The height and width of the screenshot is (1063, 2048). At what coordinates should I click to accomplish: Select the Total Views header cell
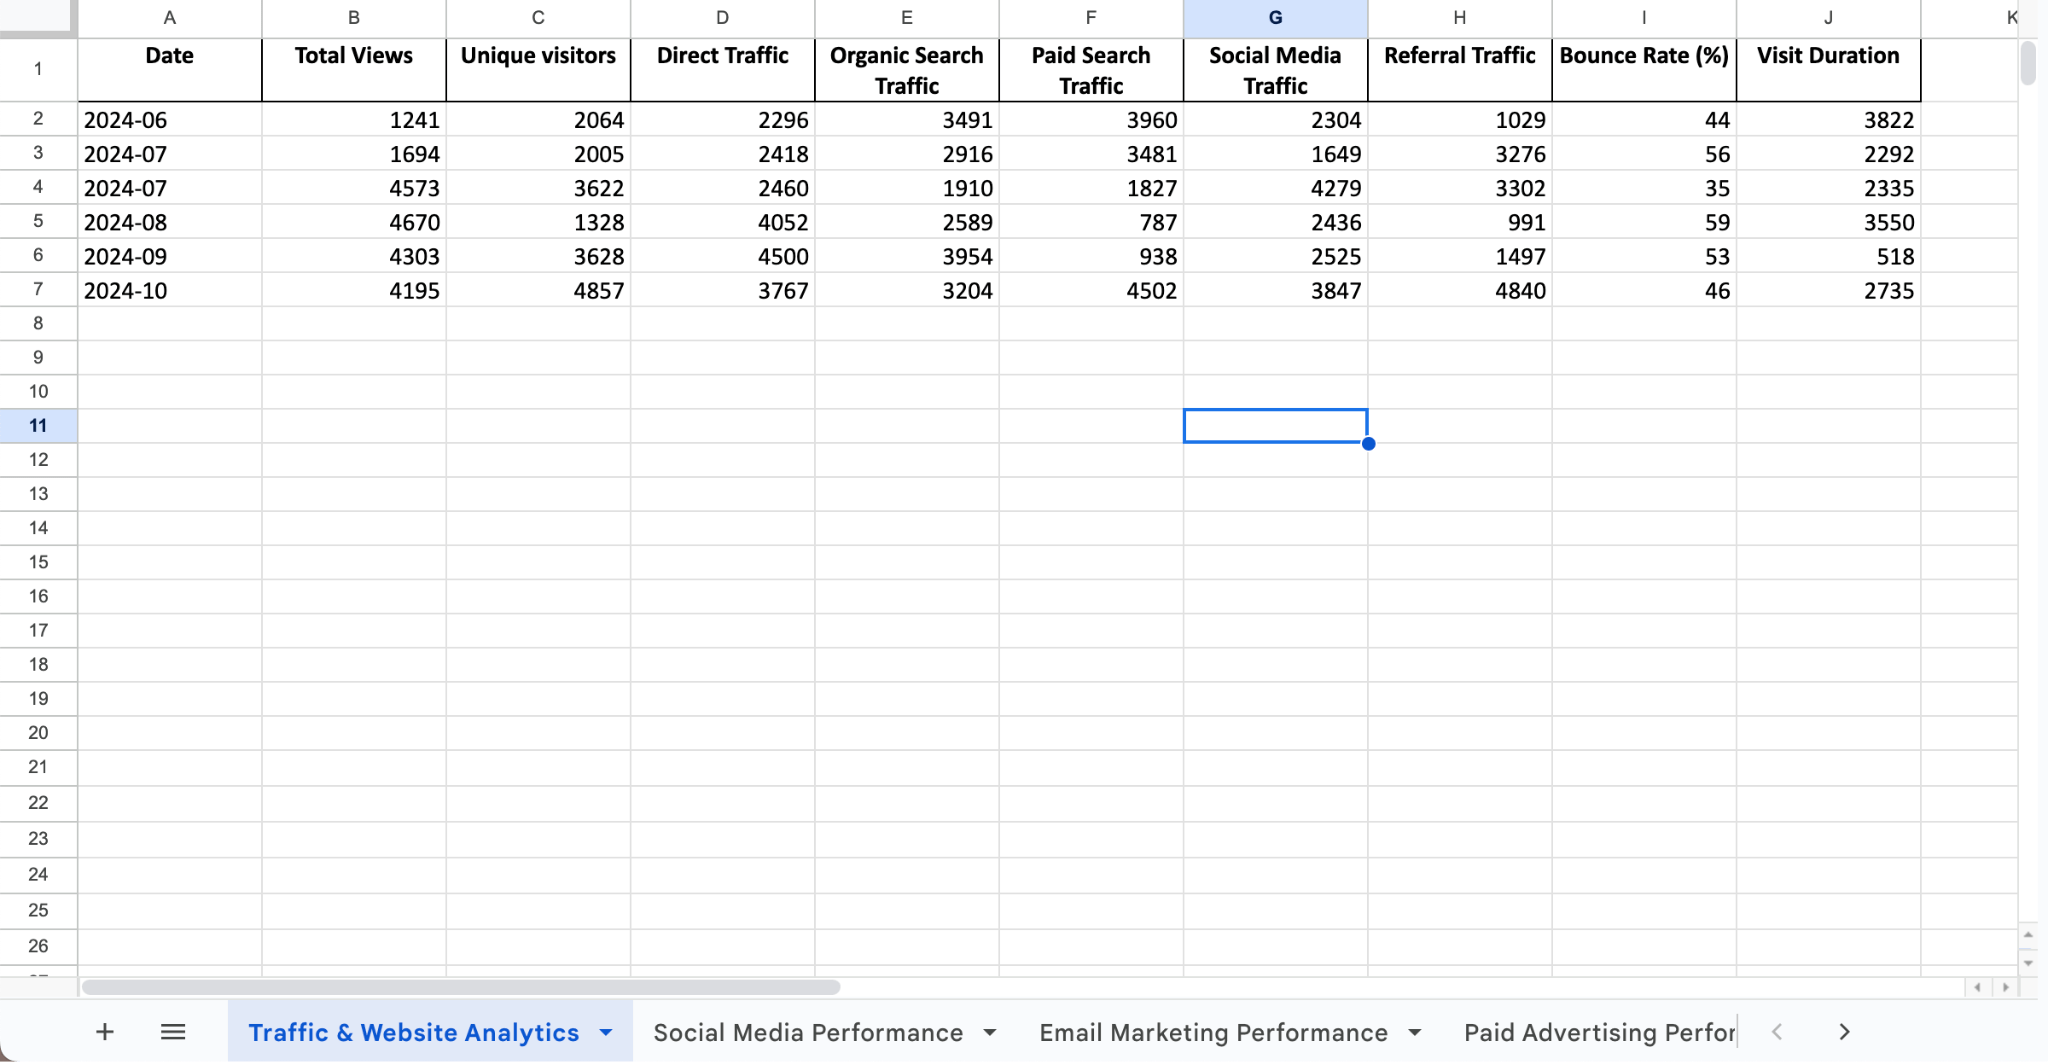point(352,56)
